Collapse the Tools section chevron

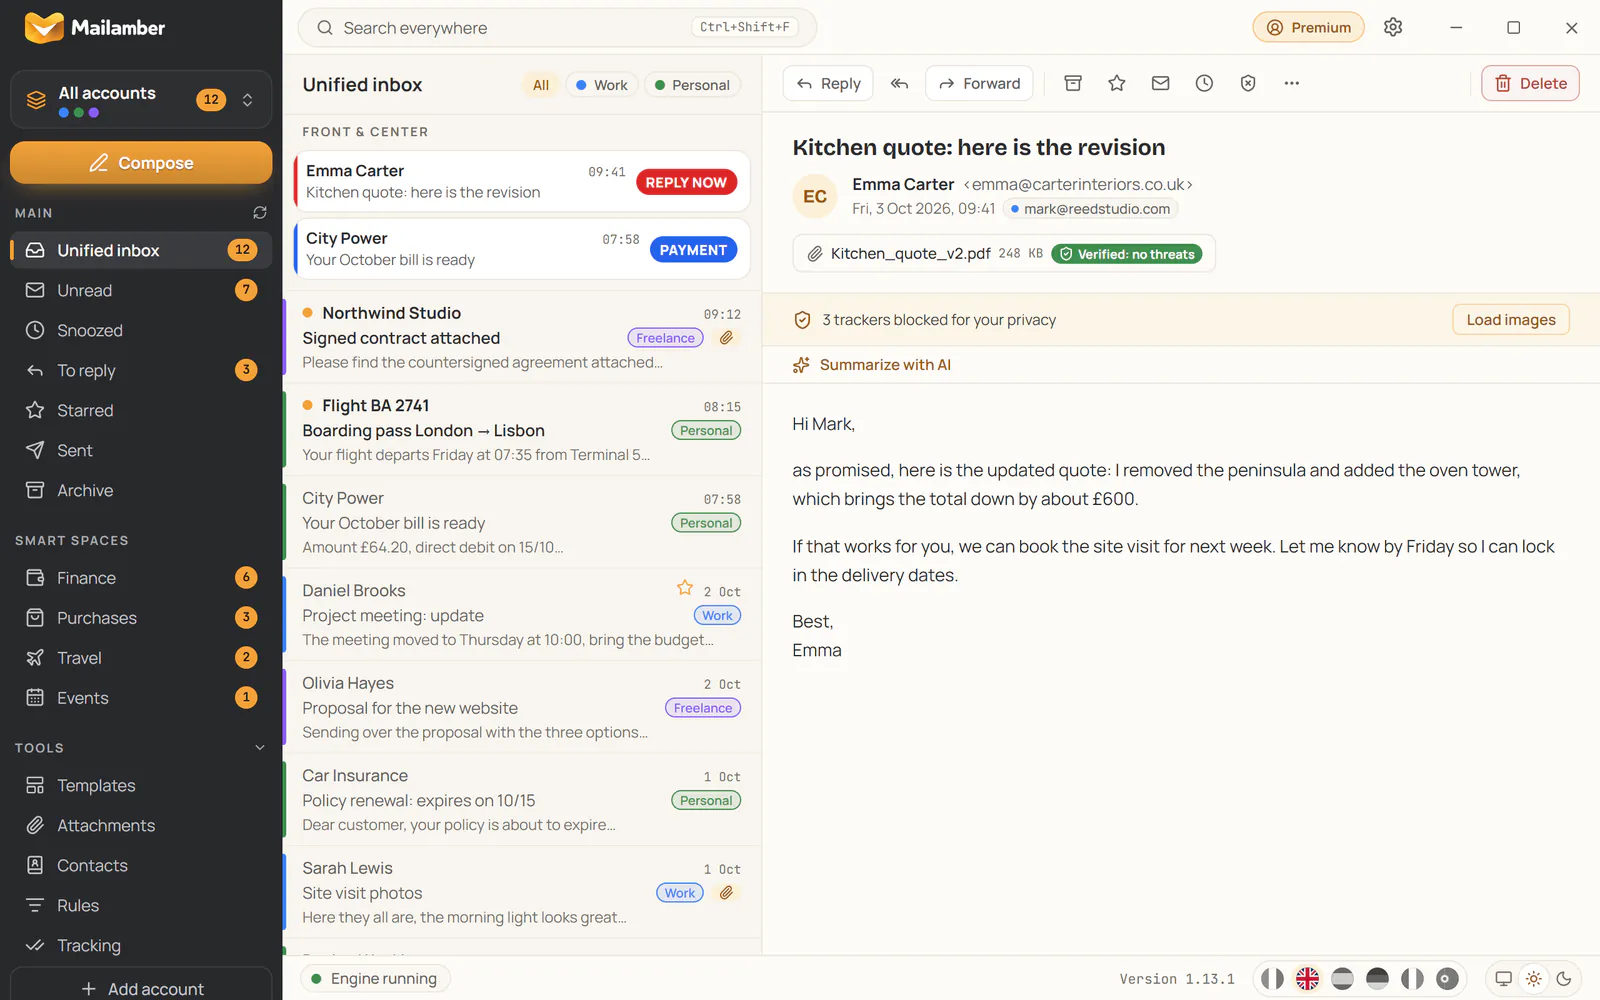pos(260,748)
